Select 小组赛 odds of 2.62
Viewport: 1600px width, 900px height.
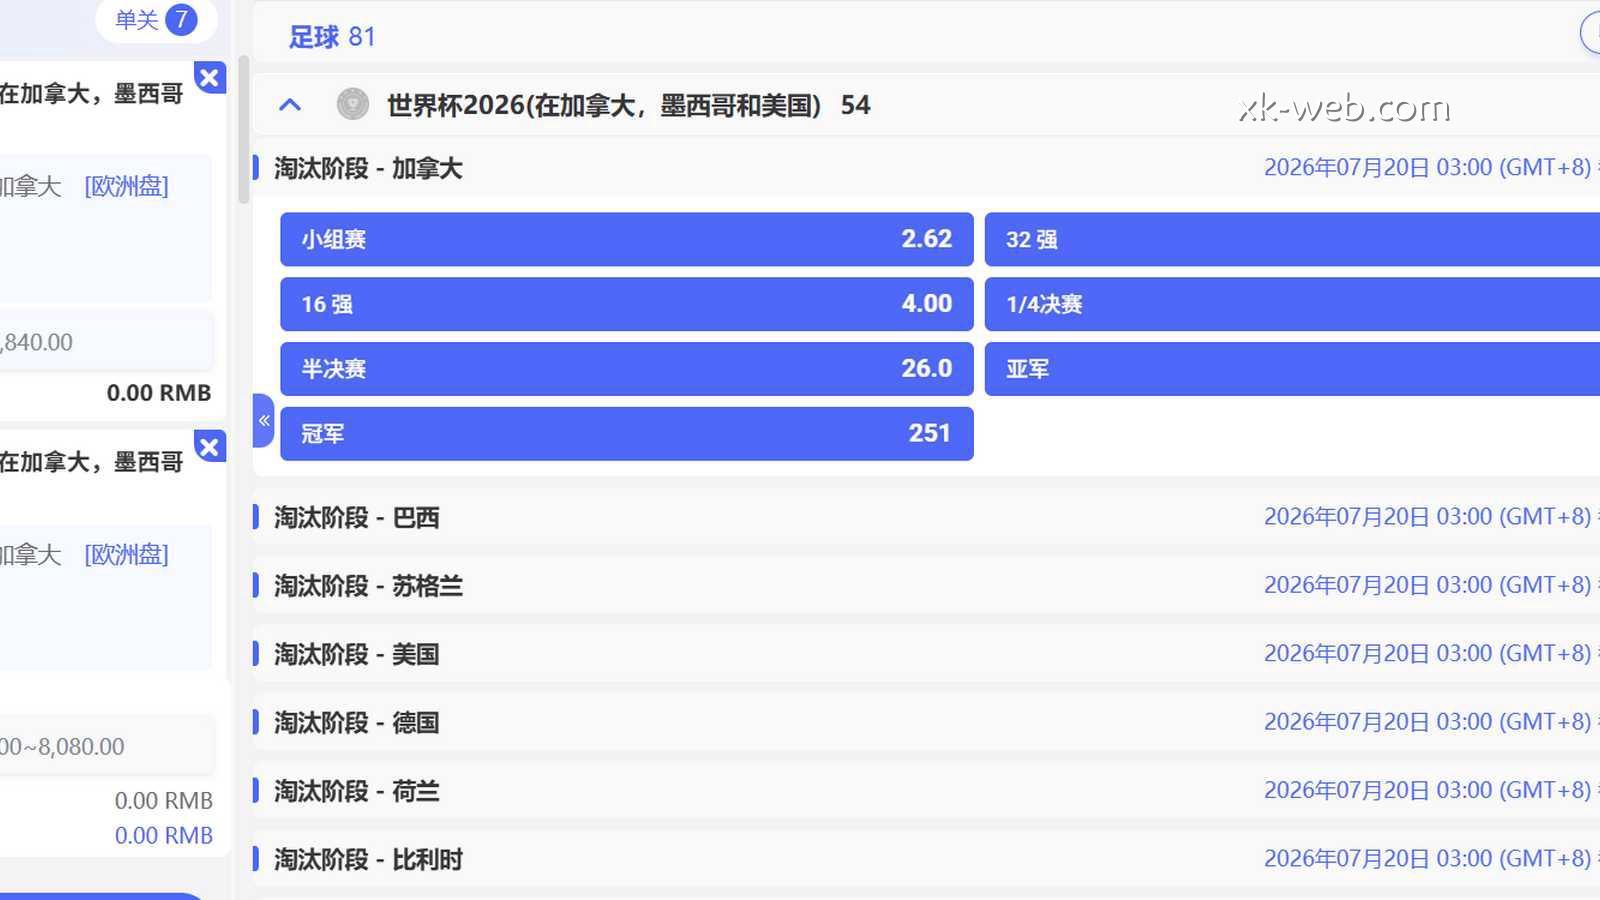tap(625, 239)
